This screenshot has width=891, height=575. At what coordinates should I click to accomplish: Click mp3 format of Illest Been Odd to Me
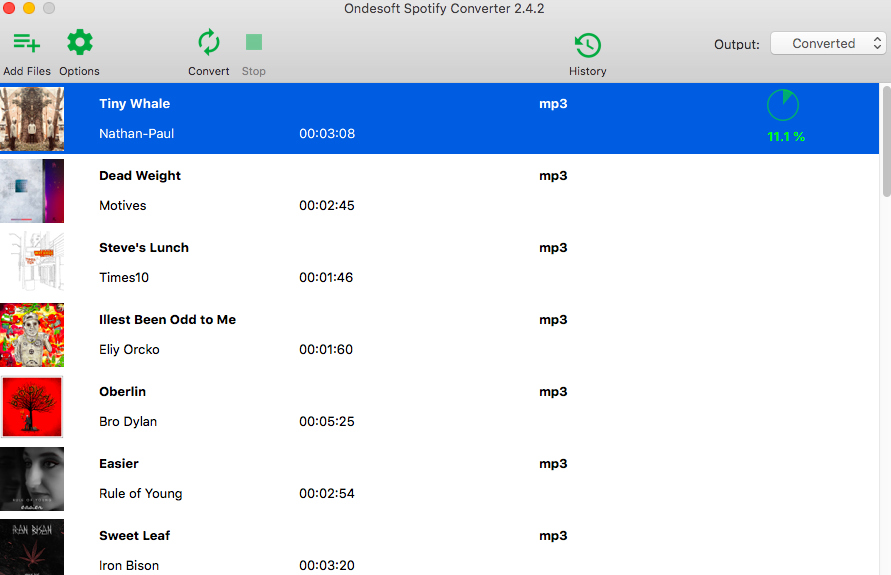[553, 320]
